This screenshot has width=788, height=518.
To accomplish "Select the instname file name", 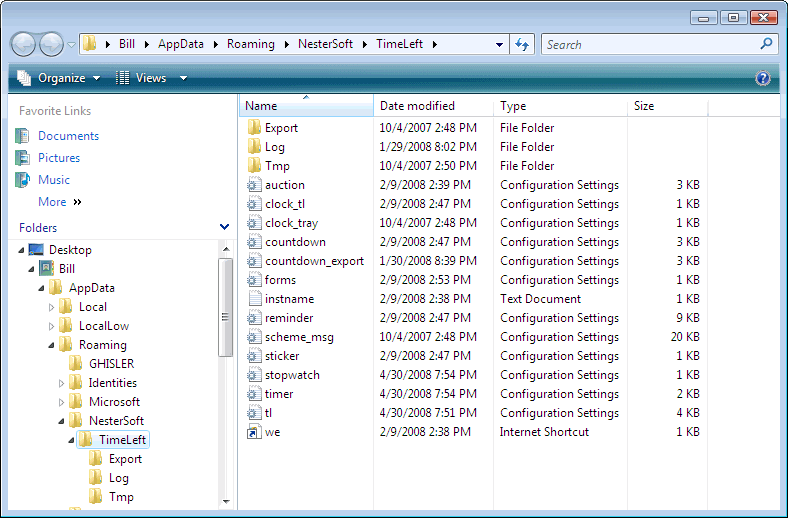I will (289, 299).
